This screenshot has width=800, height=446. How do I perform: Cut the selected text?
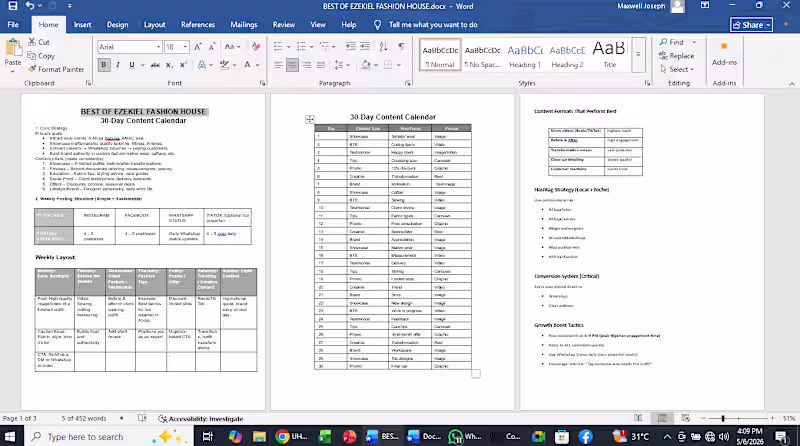(39, 42)
